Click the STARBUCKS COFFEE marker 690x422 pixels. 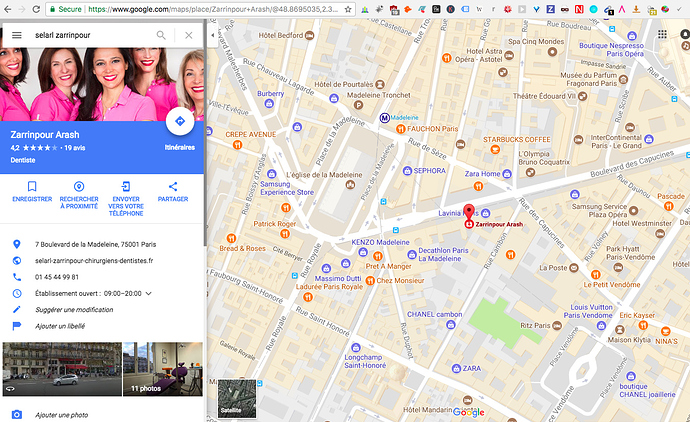[x=495, y=150]
